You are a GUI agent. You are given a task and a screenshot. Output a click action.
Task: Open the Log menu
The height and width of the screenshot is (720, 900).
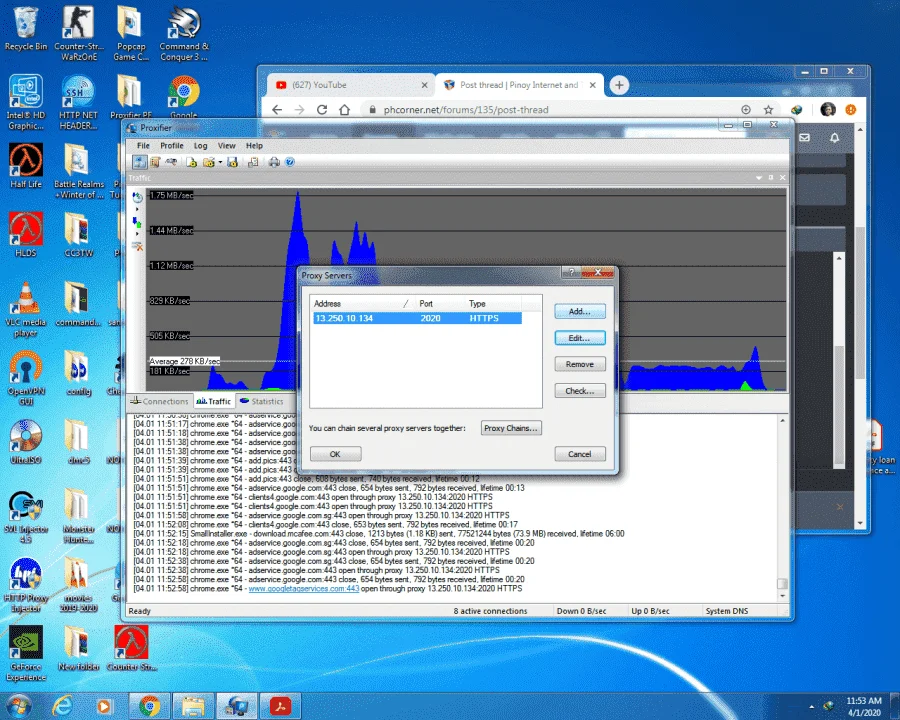pyautogui.click(x=200, y=146)
